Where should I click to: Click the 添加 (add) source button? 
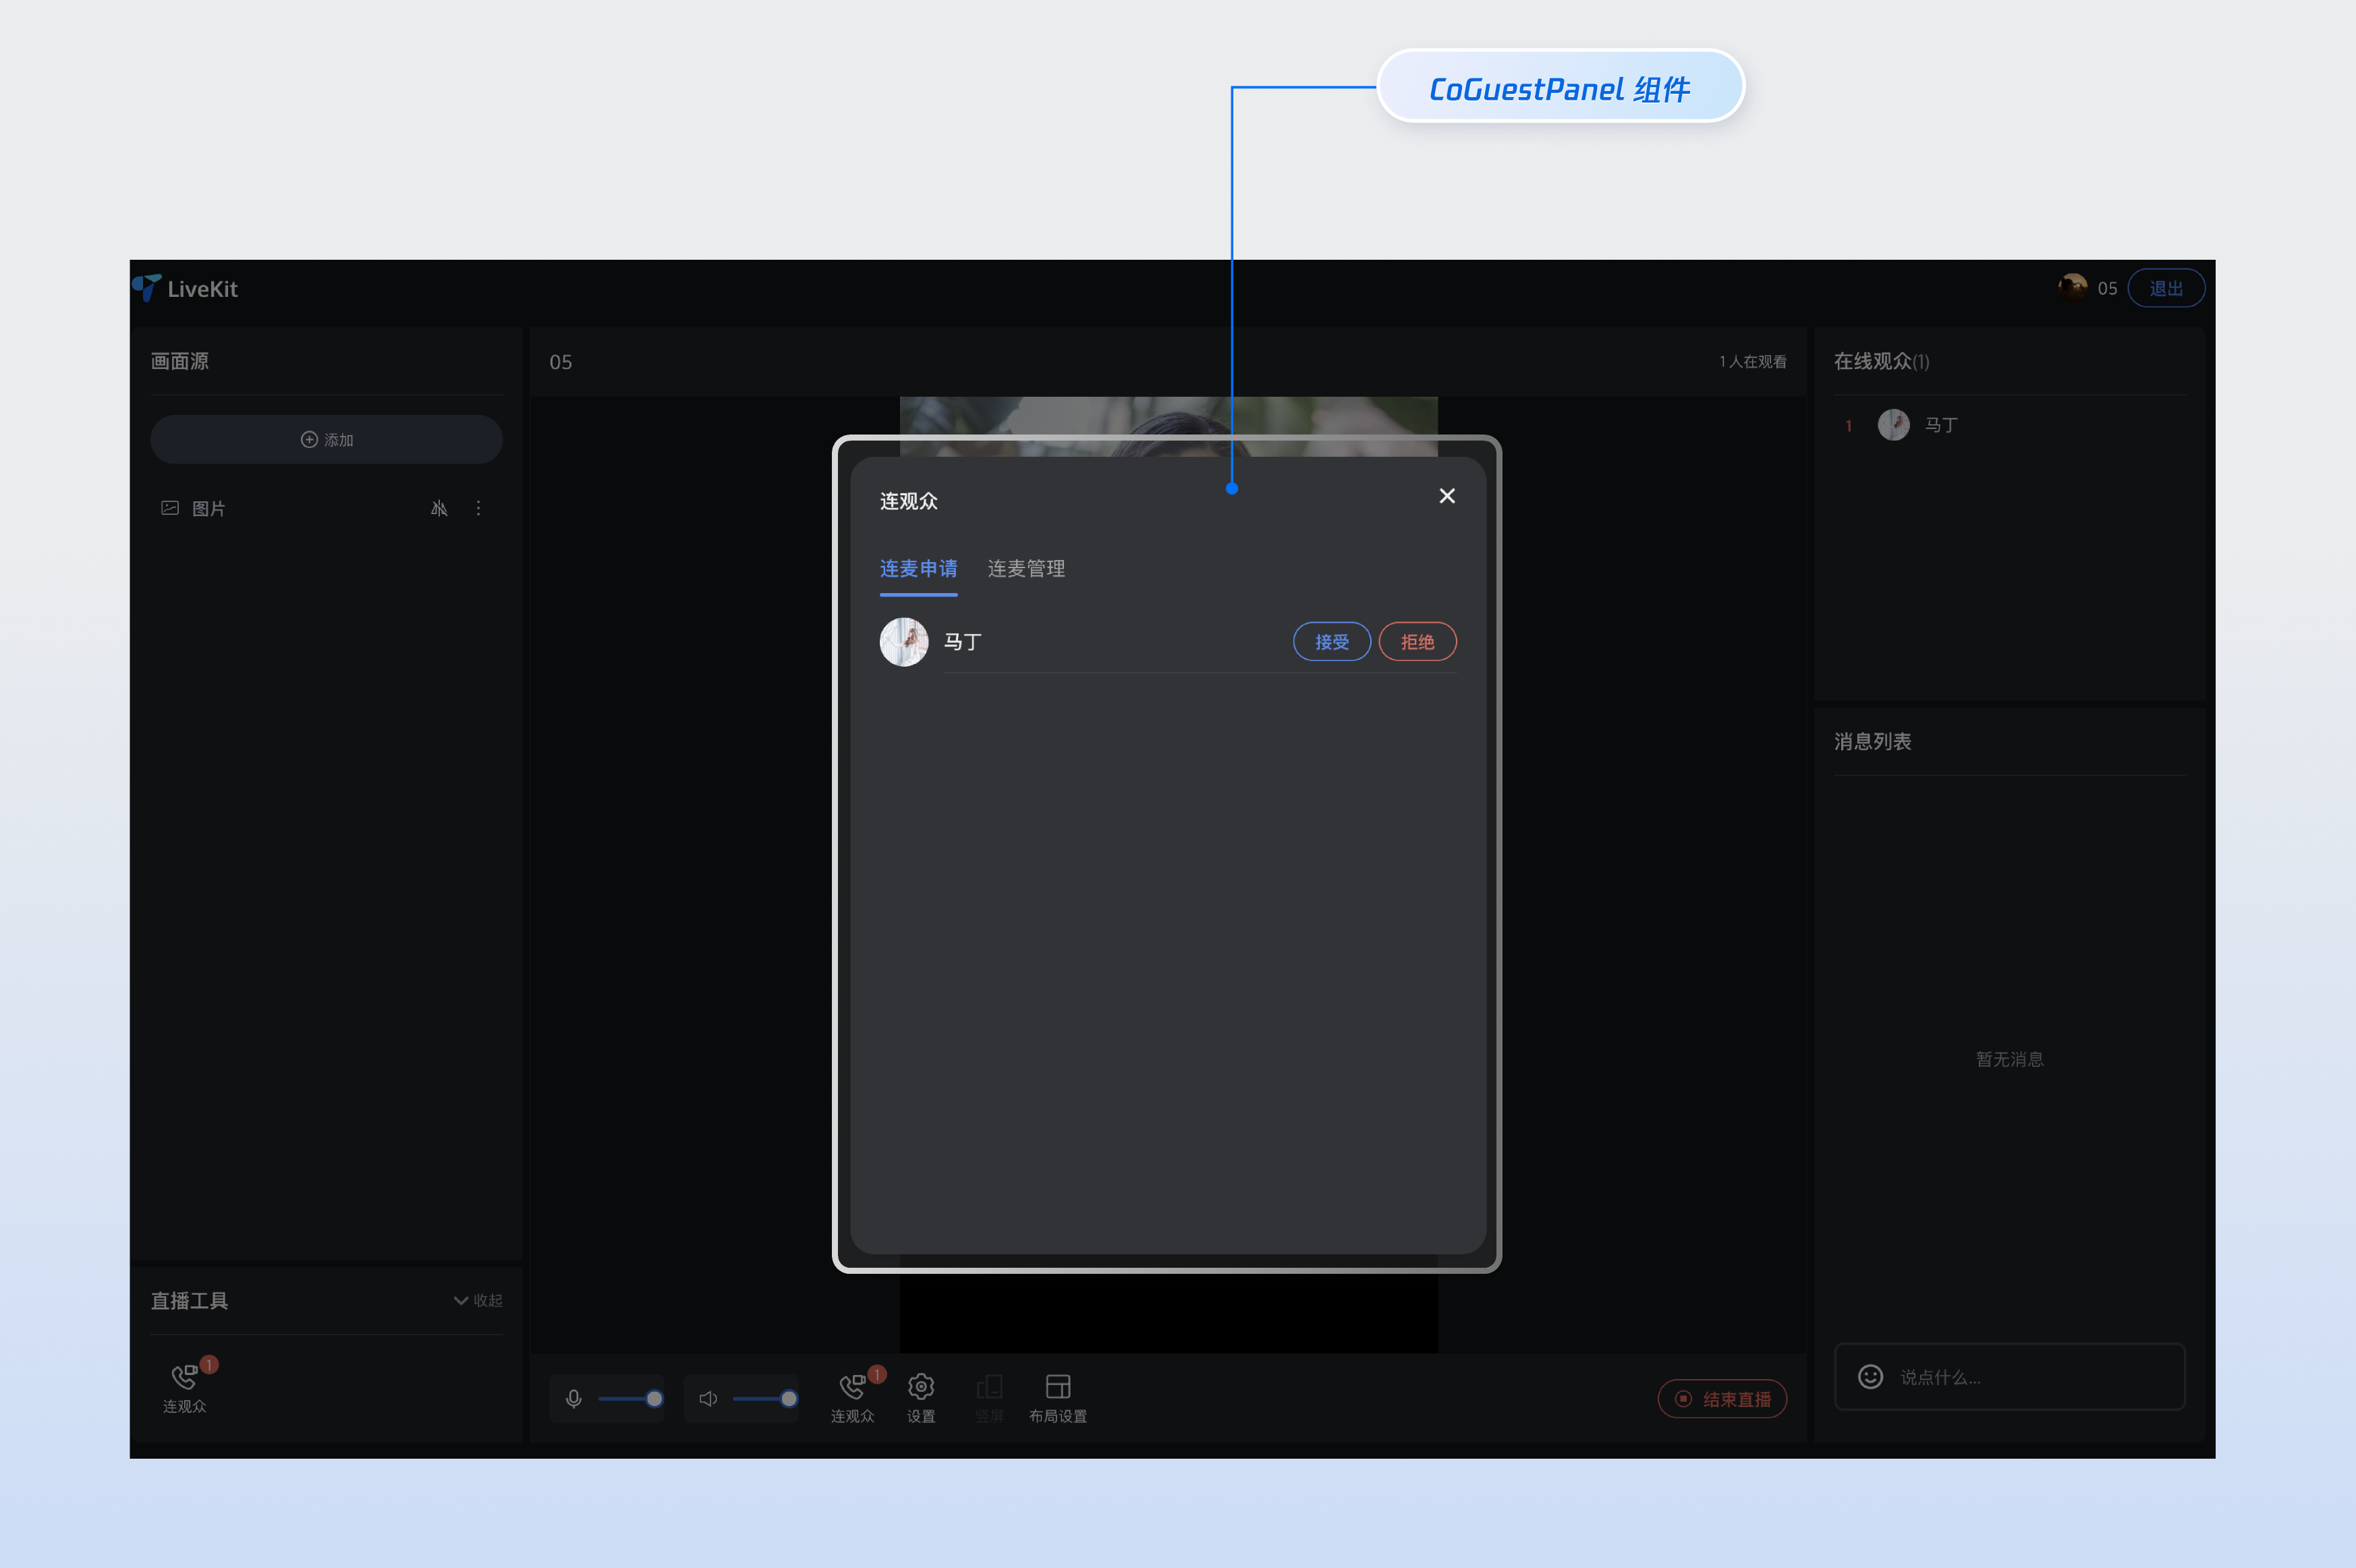(326, 440)
